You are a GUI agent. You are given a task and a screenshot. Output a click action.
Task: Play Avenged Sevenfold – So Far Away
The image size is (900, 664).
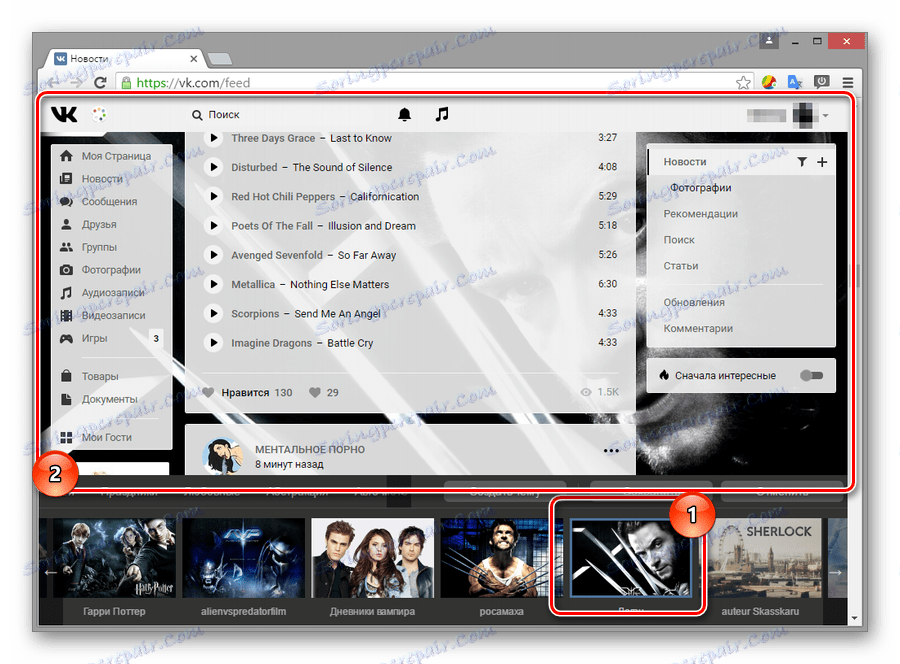(x=214, y=255)
